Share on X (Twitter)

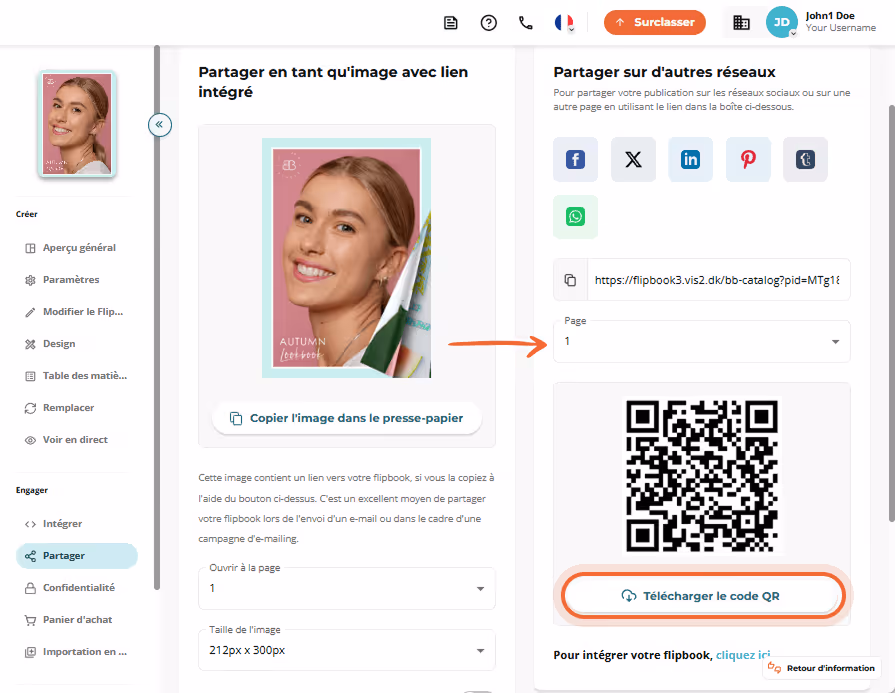633,159
